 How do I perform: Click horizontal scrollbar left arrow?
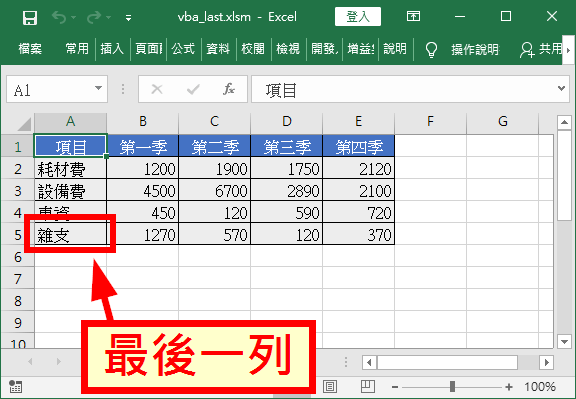[369, 363]
